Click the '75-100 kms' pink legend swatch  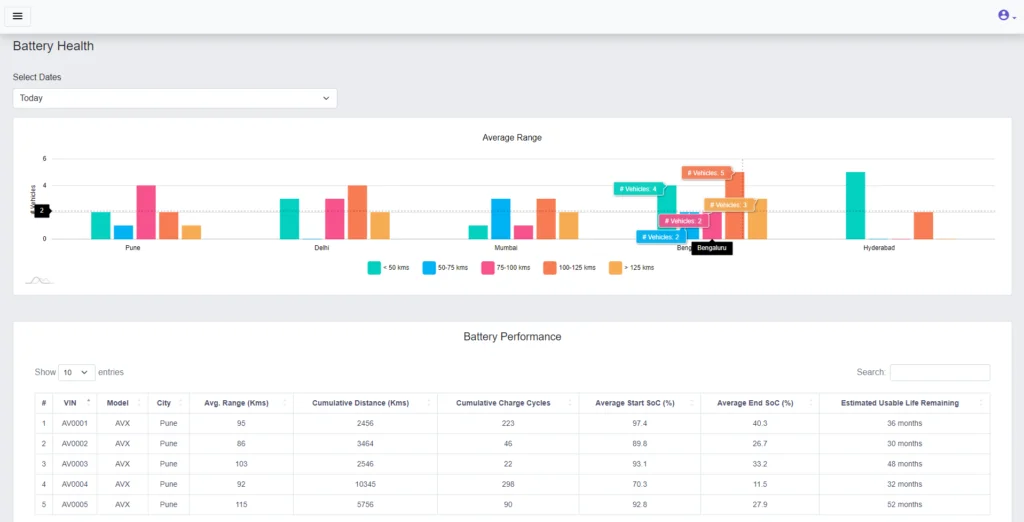click(x=489, y=268)
